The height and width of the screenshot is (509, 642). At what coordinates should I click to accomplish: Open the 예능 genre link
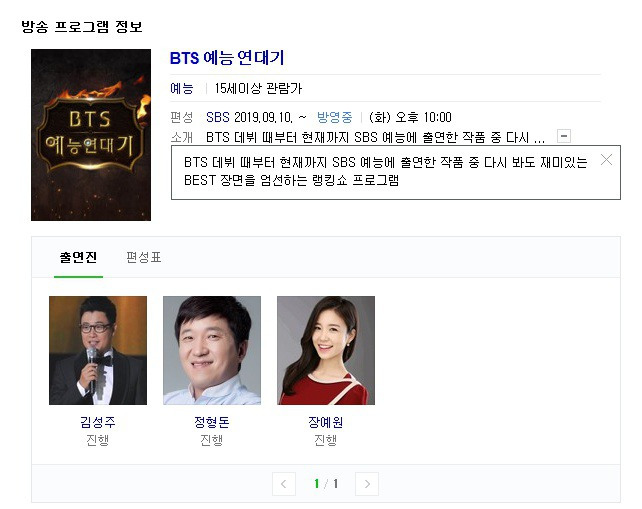[182, 88]
